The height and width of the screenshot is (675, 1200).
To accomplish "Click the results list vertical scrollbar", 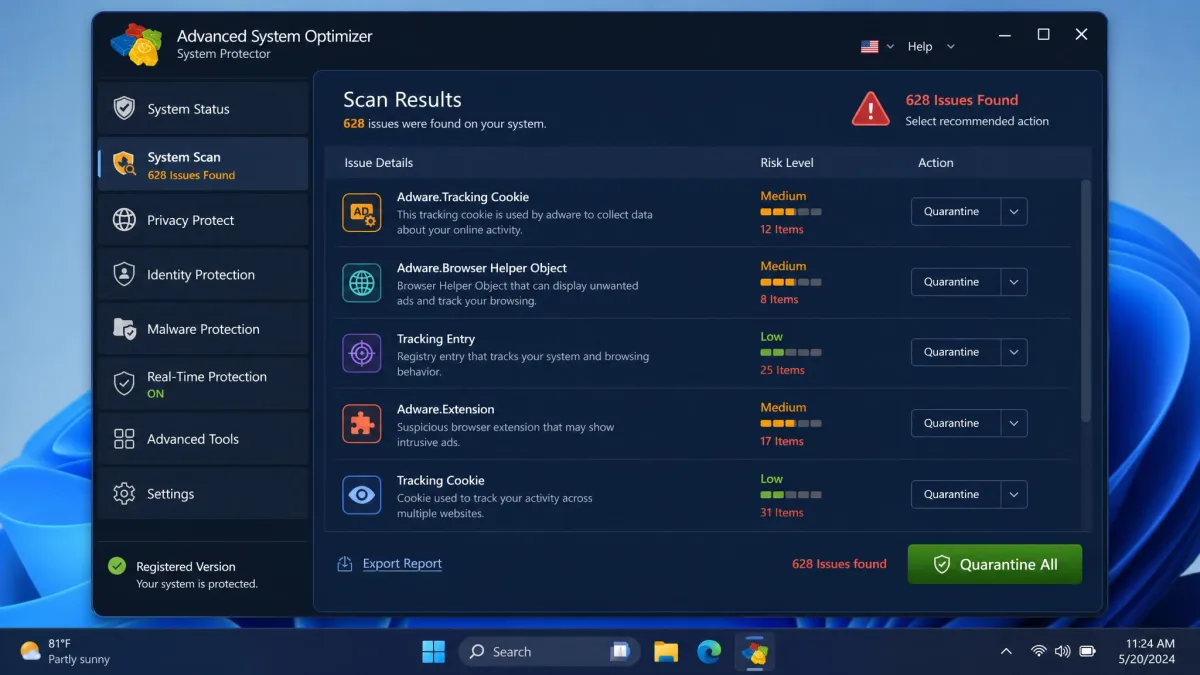I will coord(1086,300).
